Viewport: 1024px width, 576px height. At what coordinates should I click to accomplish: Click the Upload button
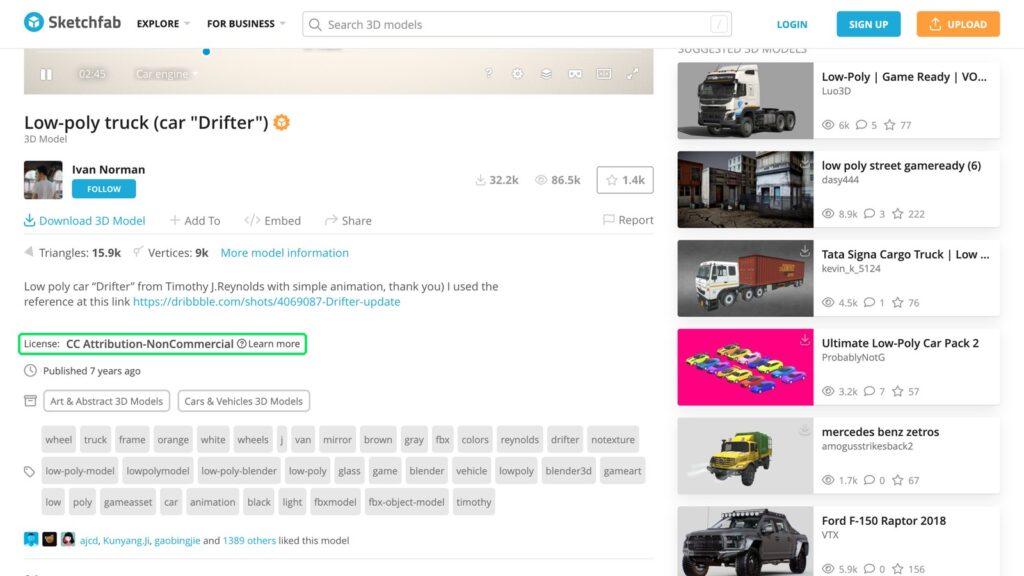pyautogui.click(x=957, y=24)
